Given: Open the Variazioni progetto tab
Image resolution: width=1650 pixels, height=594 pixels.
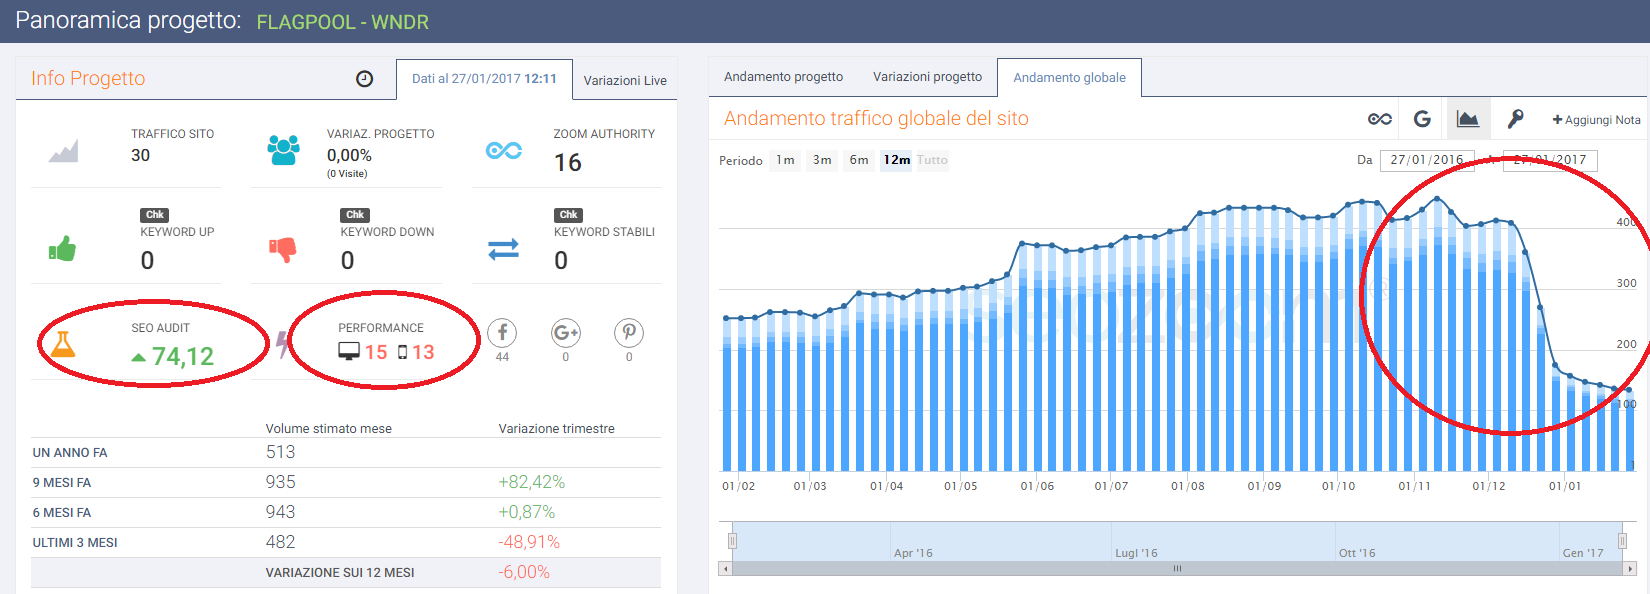Looking at the screenshot, I should point(927,77).
